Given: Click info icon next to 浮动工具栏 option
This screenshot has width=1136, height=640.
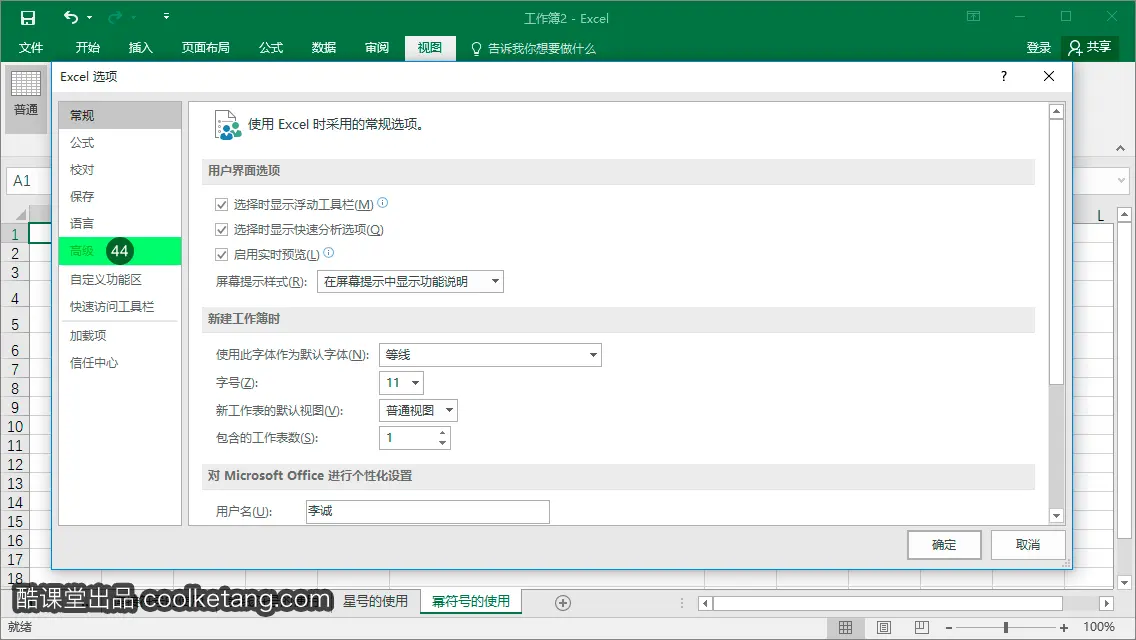Looking at the screenshot, I should click(383, 203).
